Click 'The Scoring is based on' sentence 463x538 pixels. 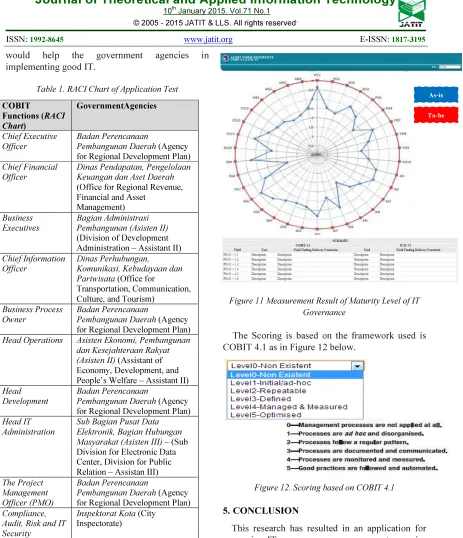pos(324,341)
